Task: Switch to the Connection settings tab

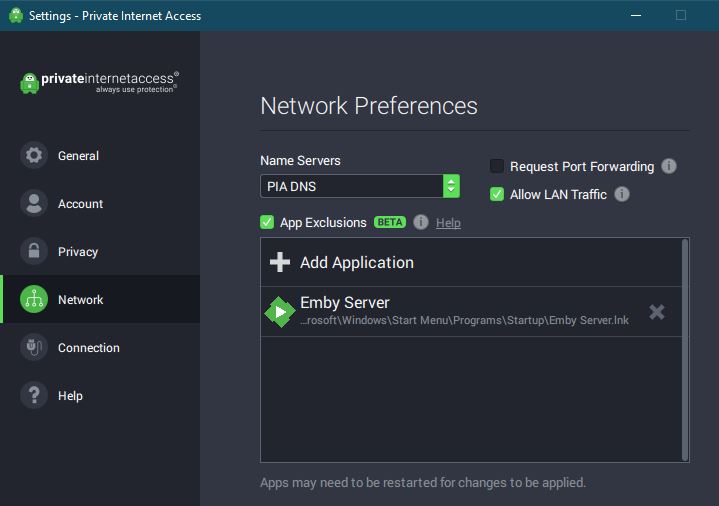Action: click(88, 348)
